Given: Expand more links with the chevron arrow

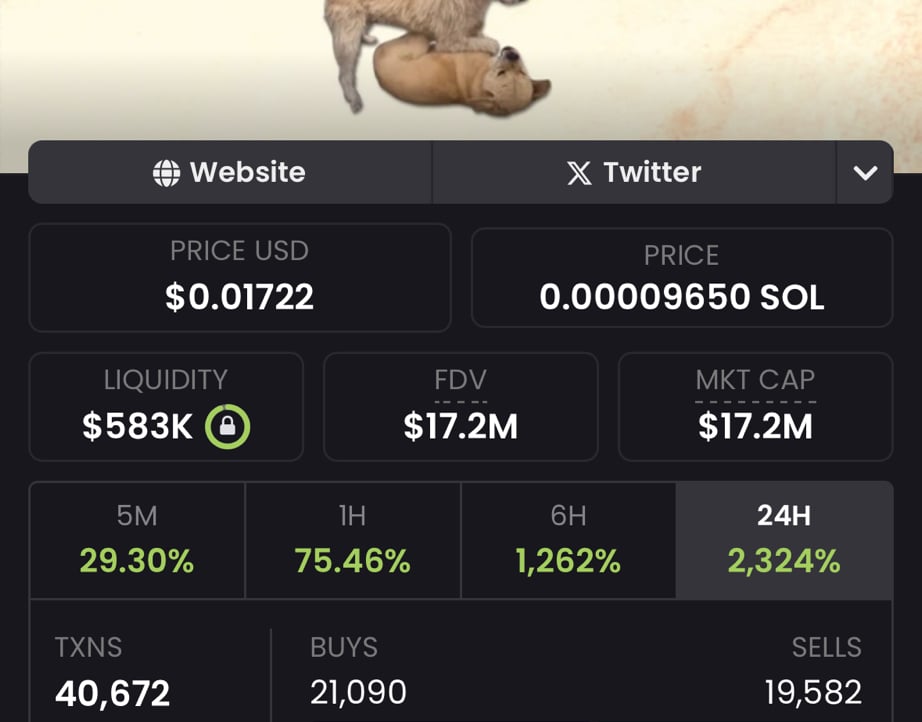Looking at the screenshot, I should (x=865, y=172).
